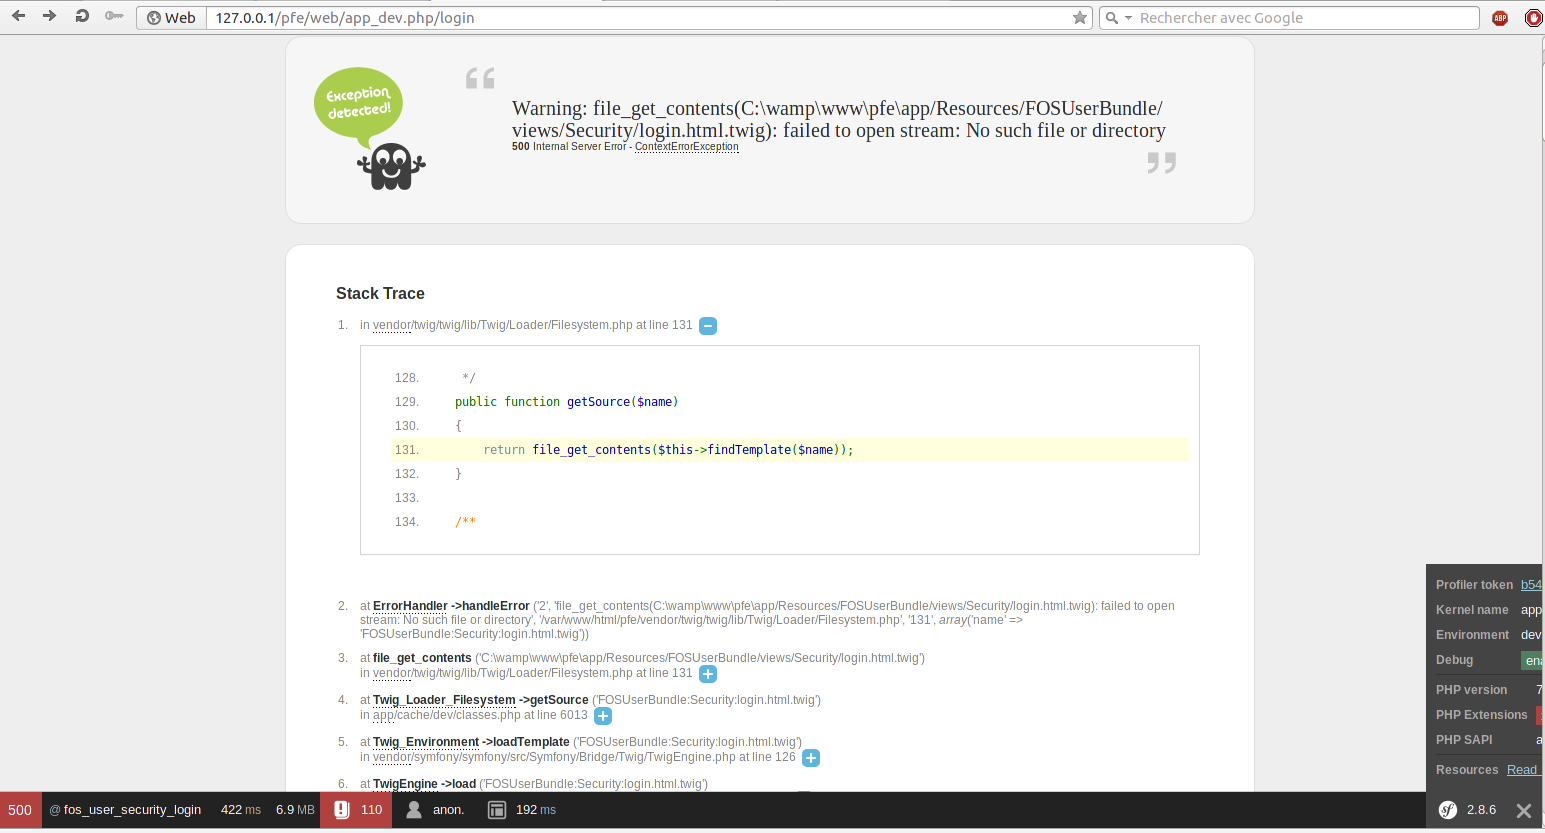The width and height of the screenshot is (1545, 833).
Task: Click the getSource function code line 129
Action: click(566, 402)
